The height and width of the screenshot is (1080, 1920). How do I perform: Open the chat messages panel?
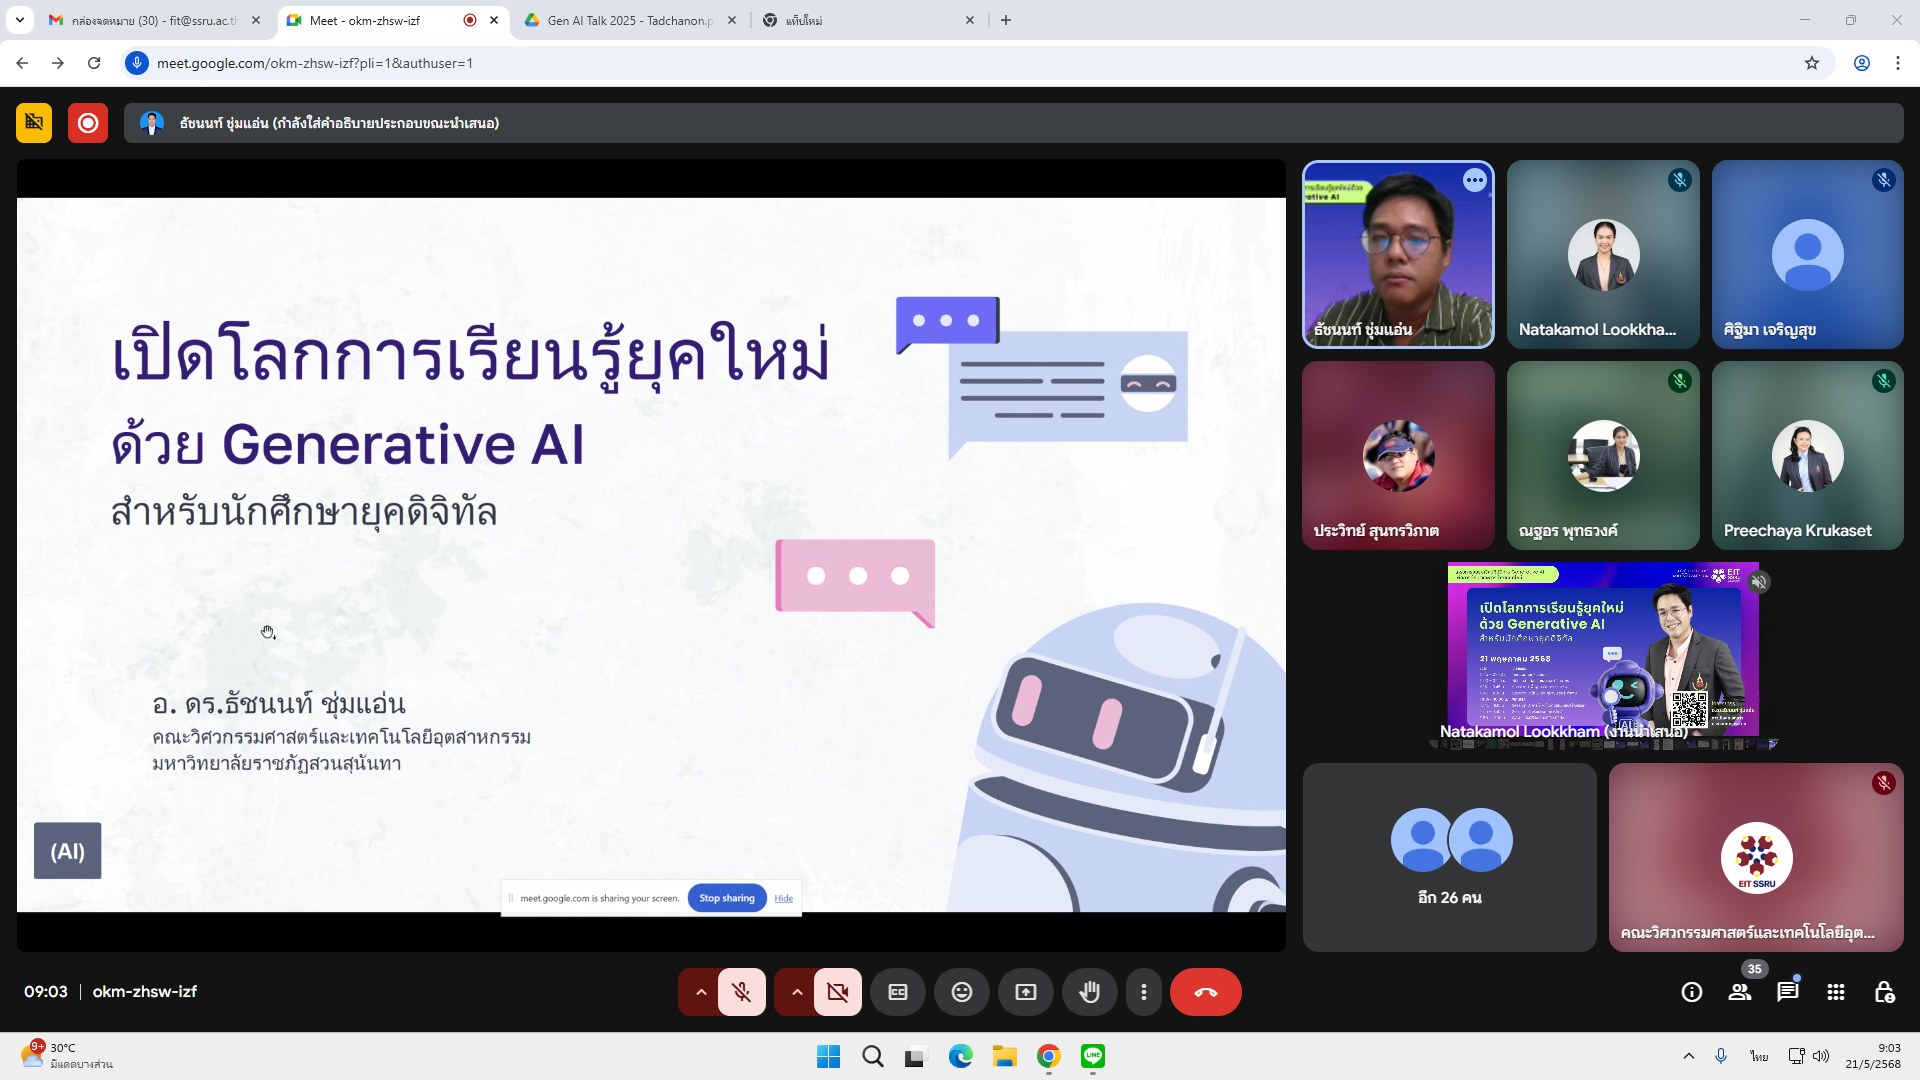[1787, 992]
